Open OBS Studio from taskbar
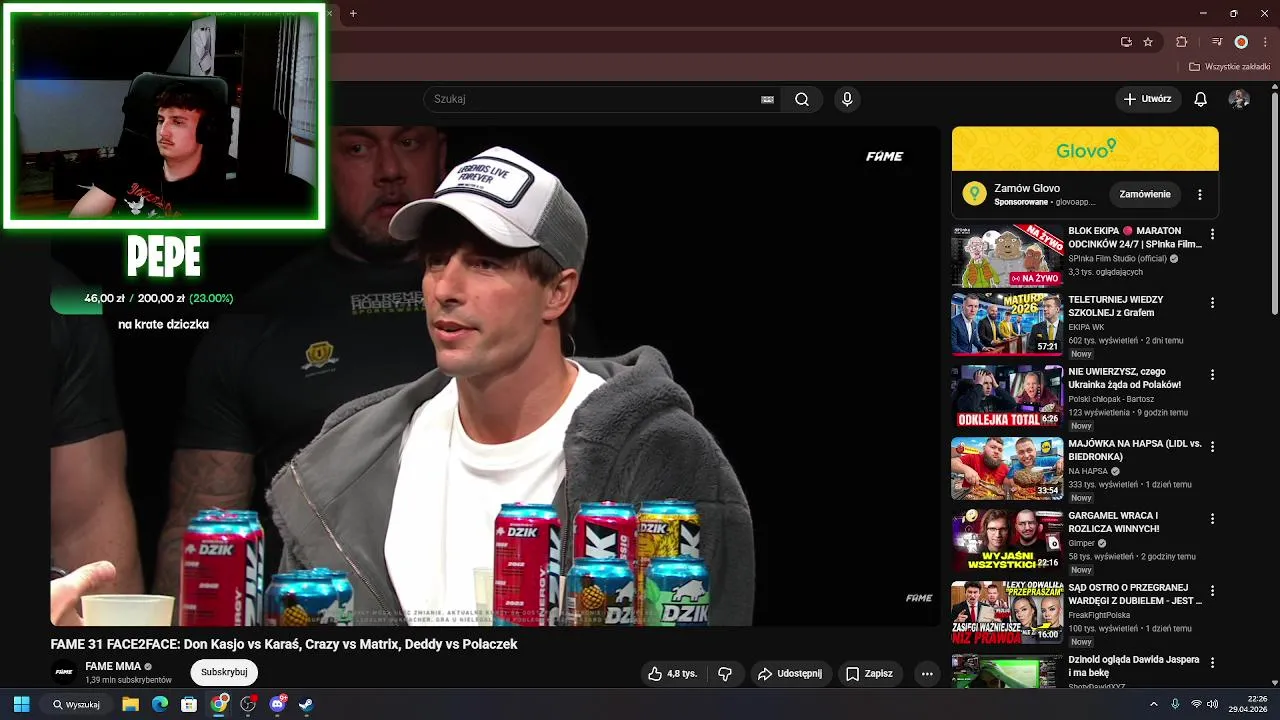The image size is (1280, 720). pyautogui.click(x=248, y=704)
